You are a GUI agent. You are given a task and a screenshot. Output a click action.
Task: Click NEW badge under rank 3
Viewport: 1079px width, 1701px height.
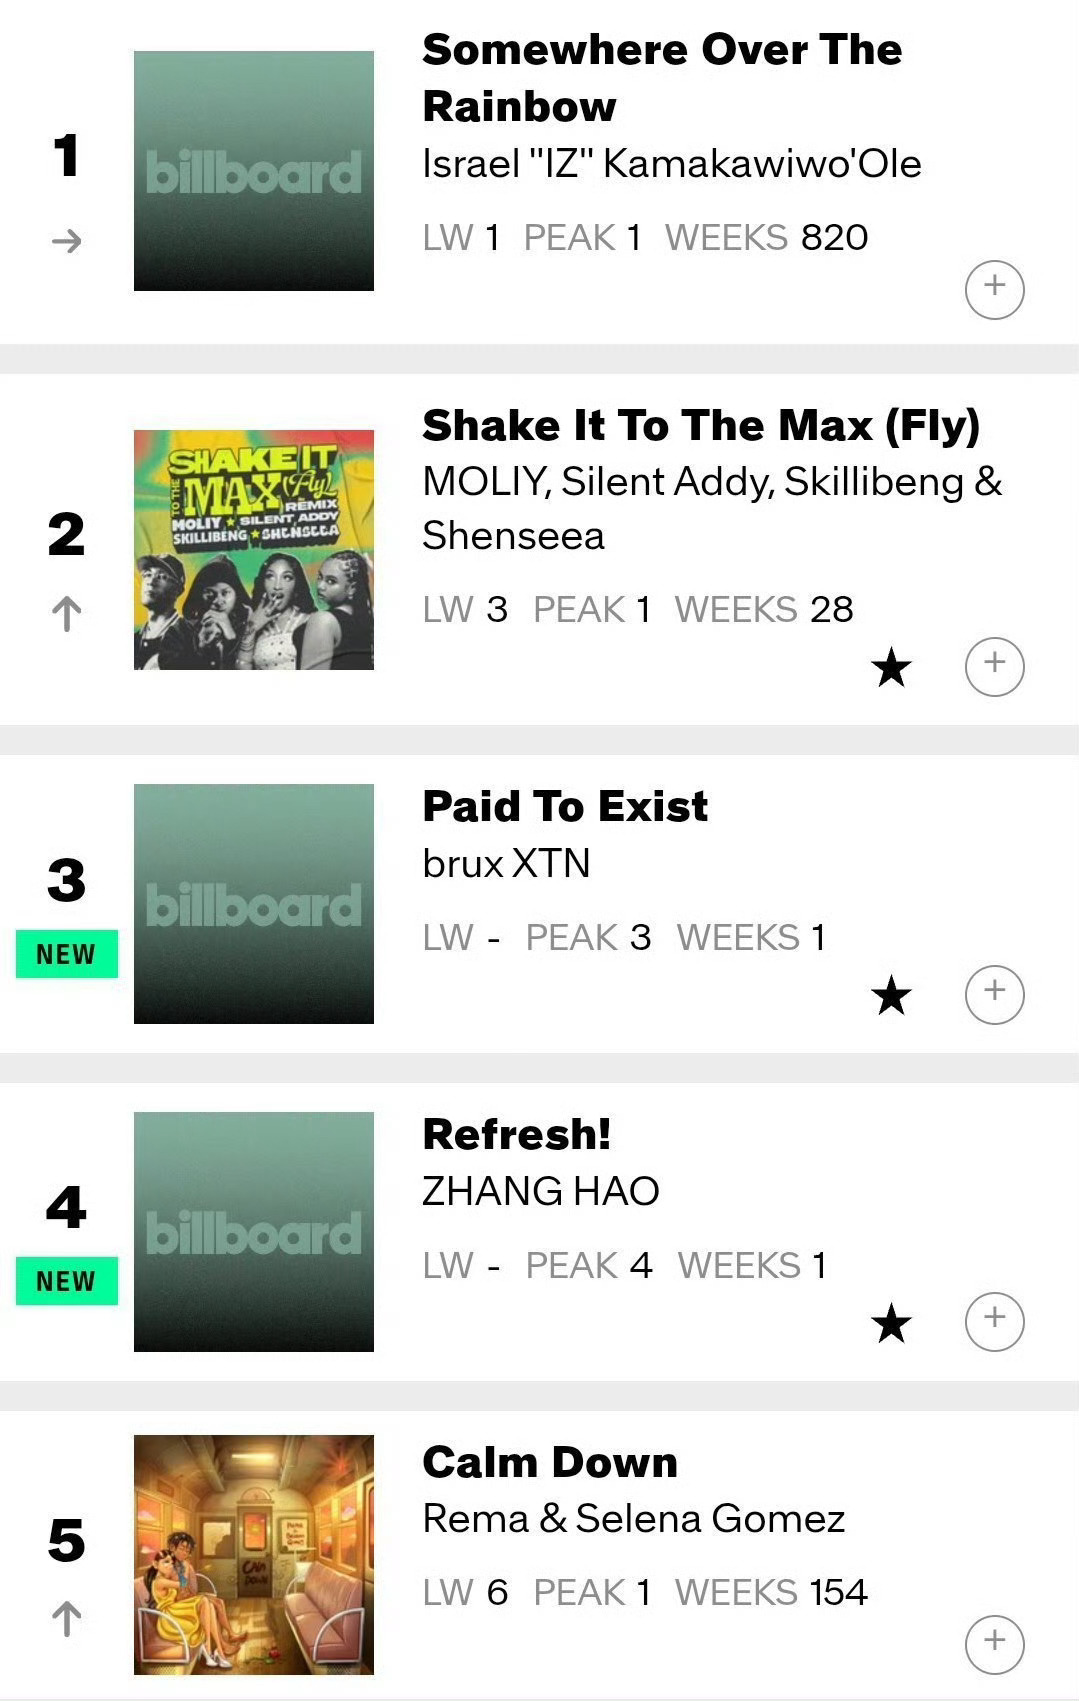click(x=66, y=954)
